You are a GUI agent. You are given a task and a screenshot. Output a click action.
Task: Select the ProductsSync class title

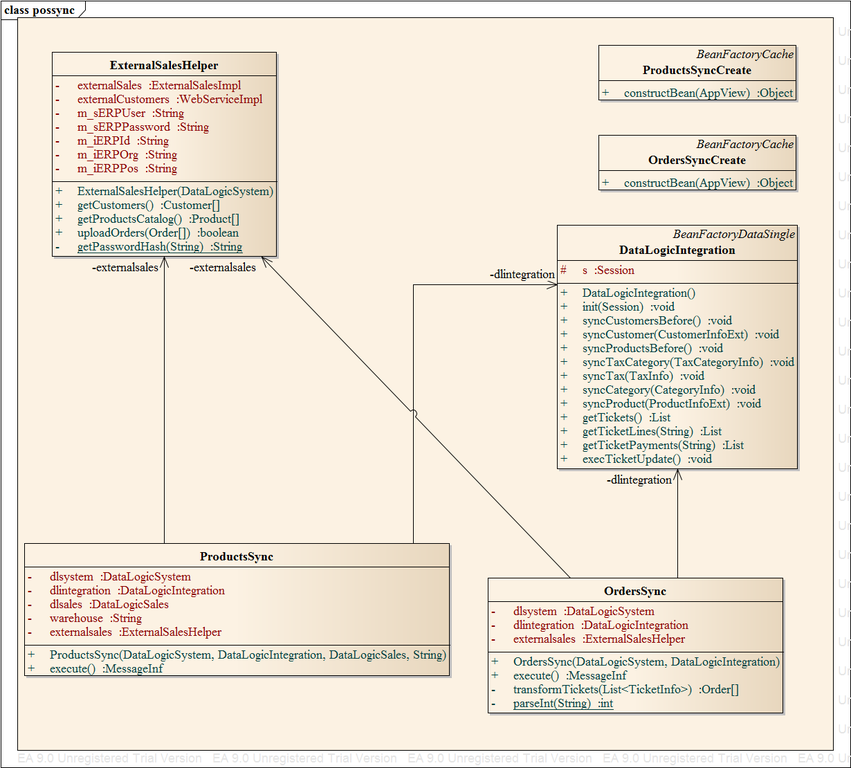[x=236, y=556]
